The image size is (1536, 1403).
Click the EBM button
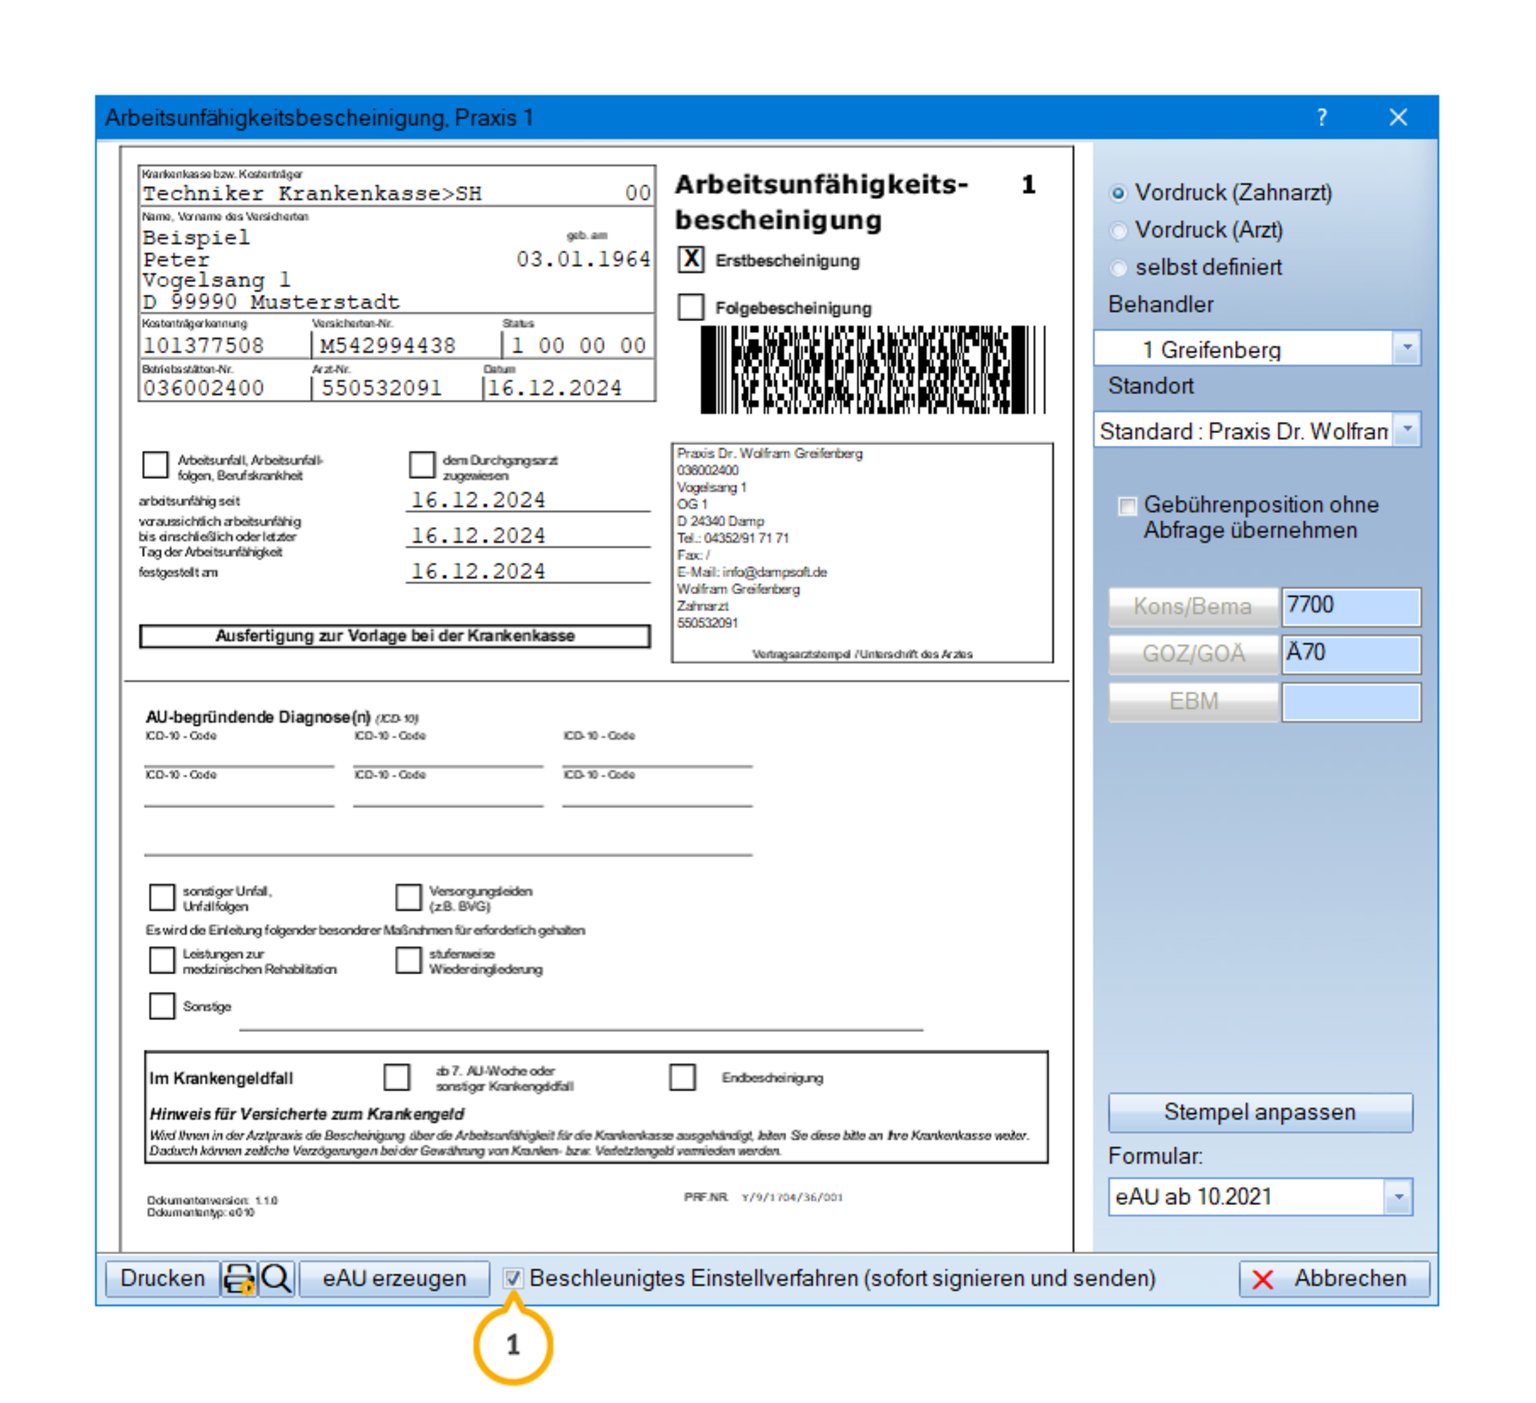click(x=1193, y=702)
